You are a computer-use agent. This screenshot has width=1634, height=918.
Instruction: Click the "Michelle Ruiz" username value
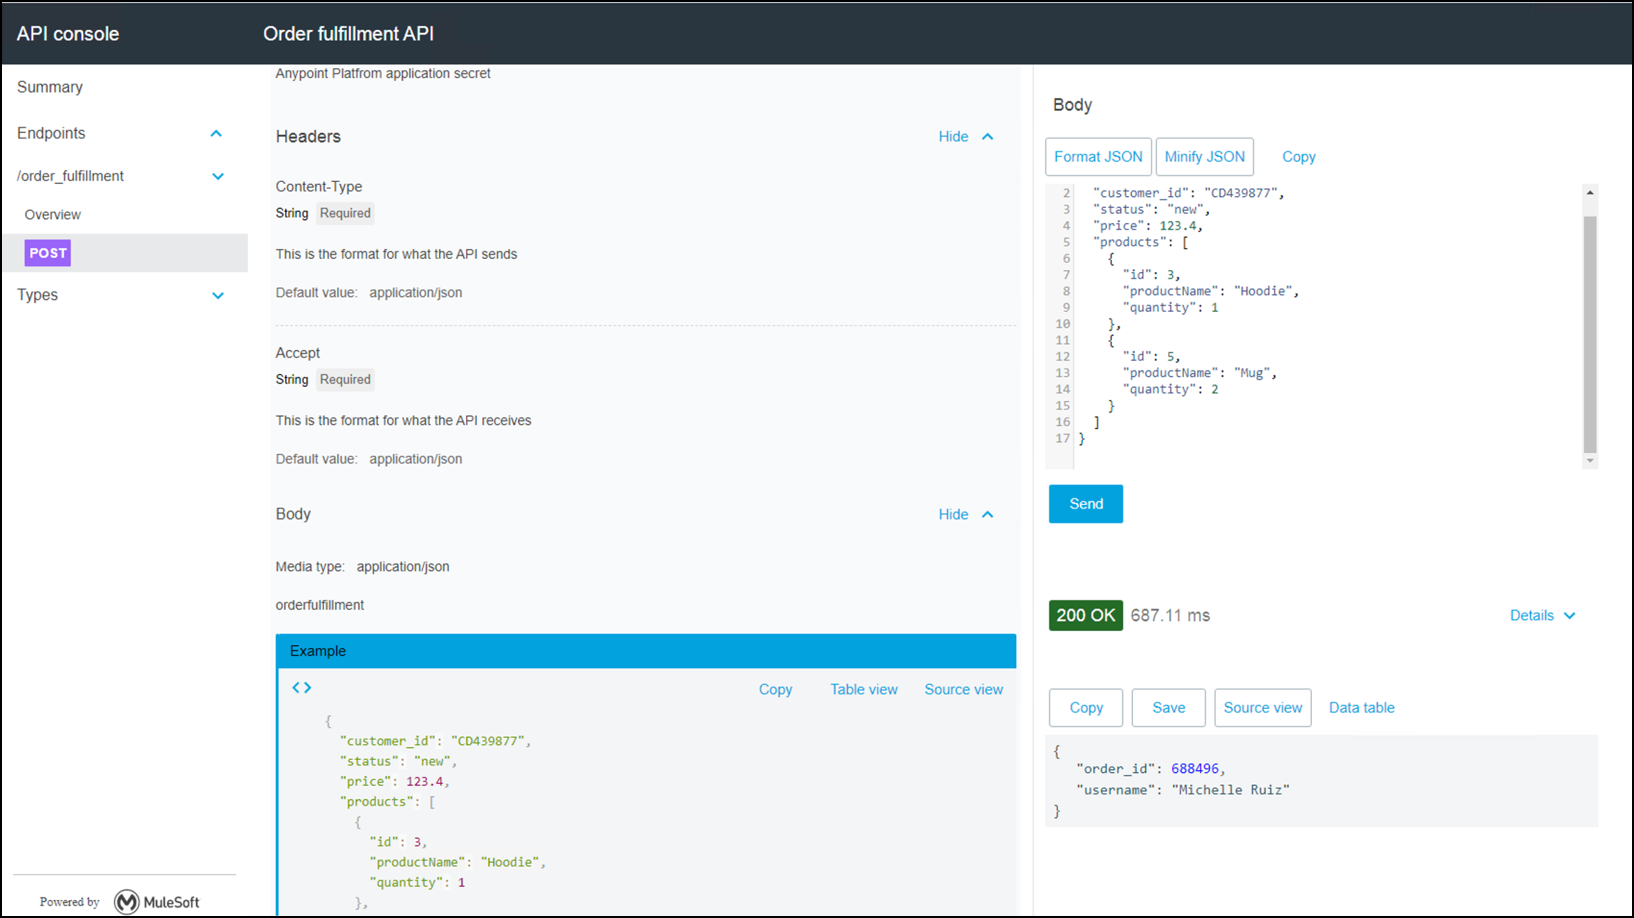point(1231,789)
